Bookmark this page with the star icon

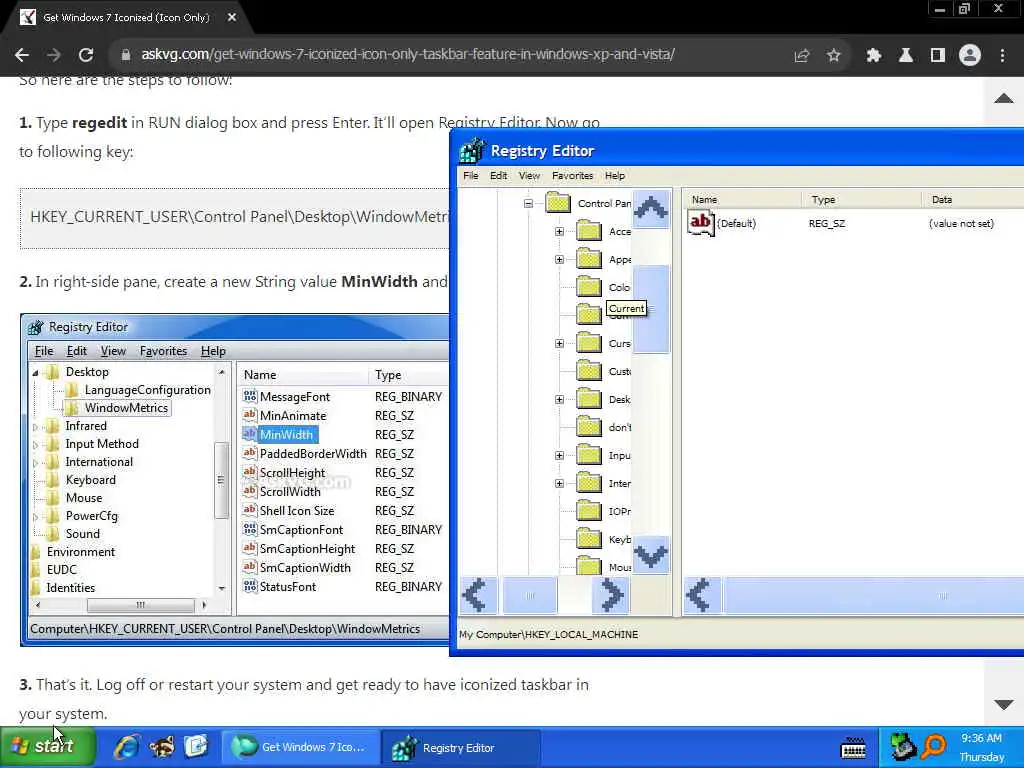[x=833, y=56]
